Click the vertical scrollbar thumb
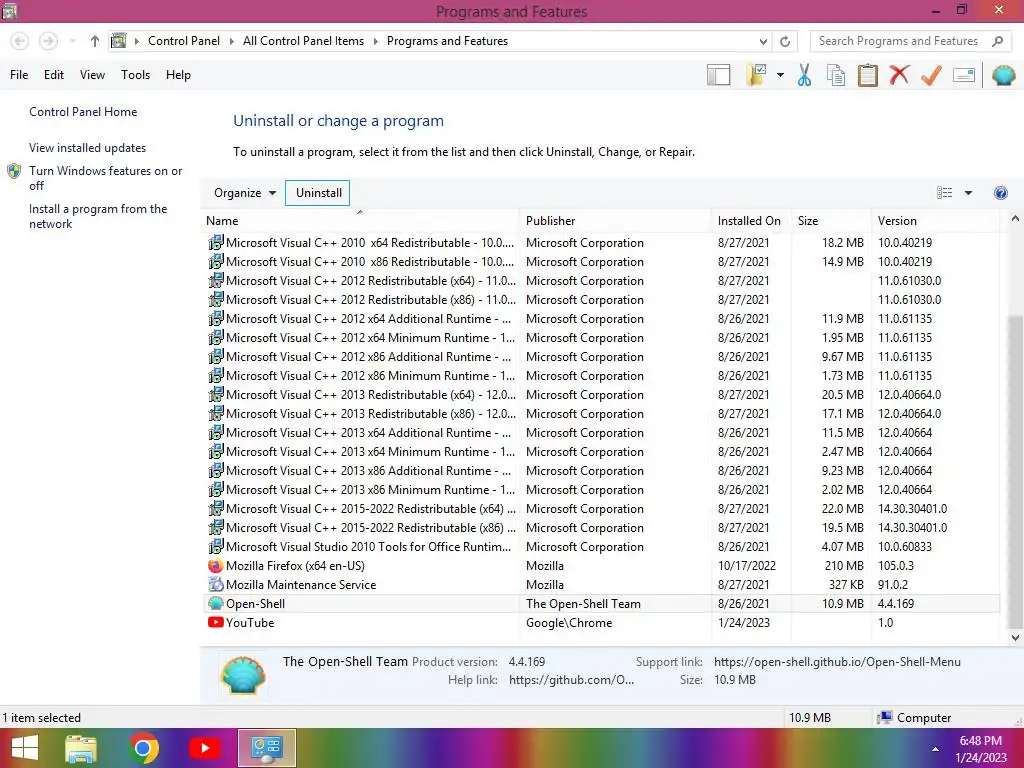1024x768 pixels. pos(1015,471)
